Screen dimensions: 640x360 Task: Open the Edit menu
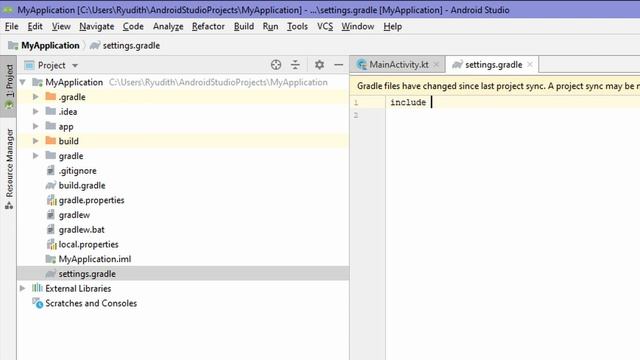35,27
